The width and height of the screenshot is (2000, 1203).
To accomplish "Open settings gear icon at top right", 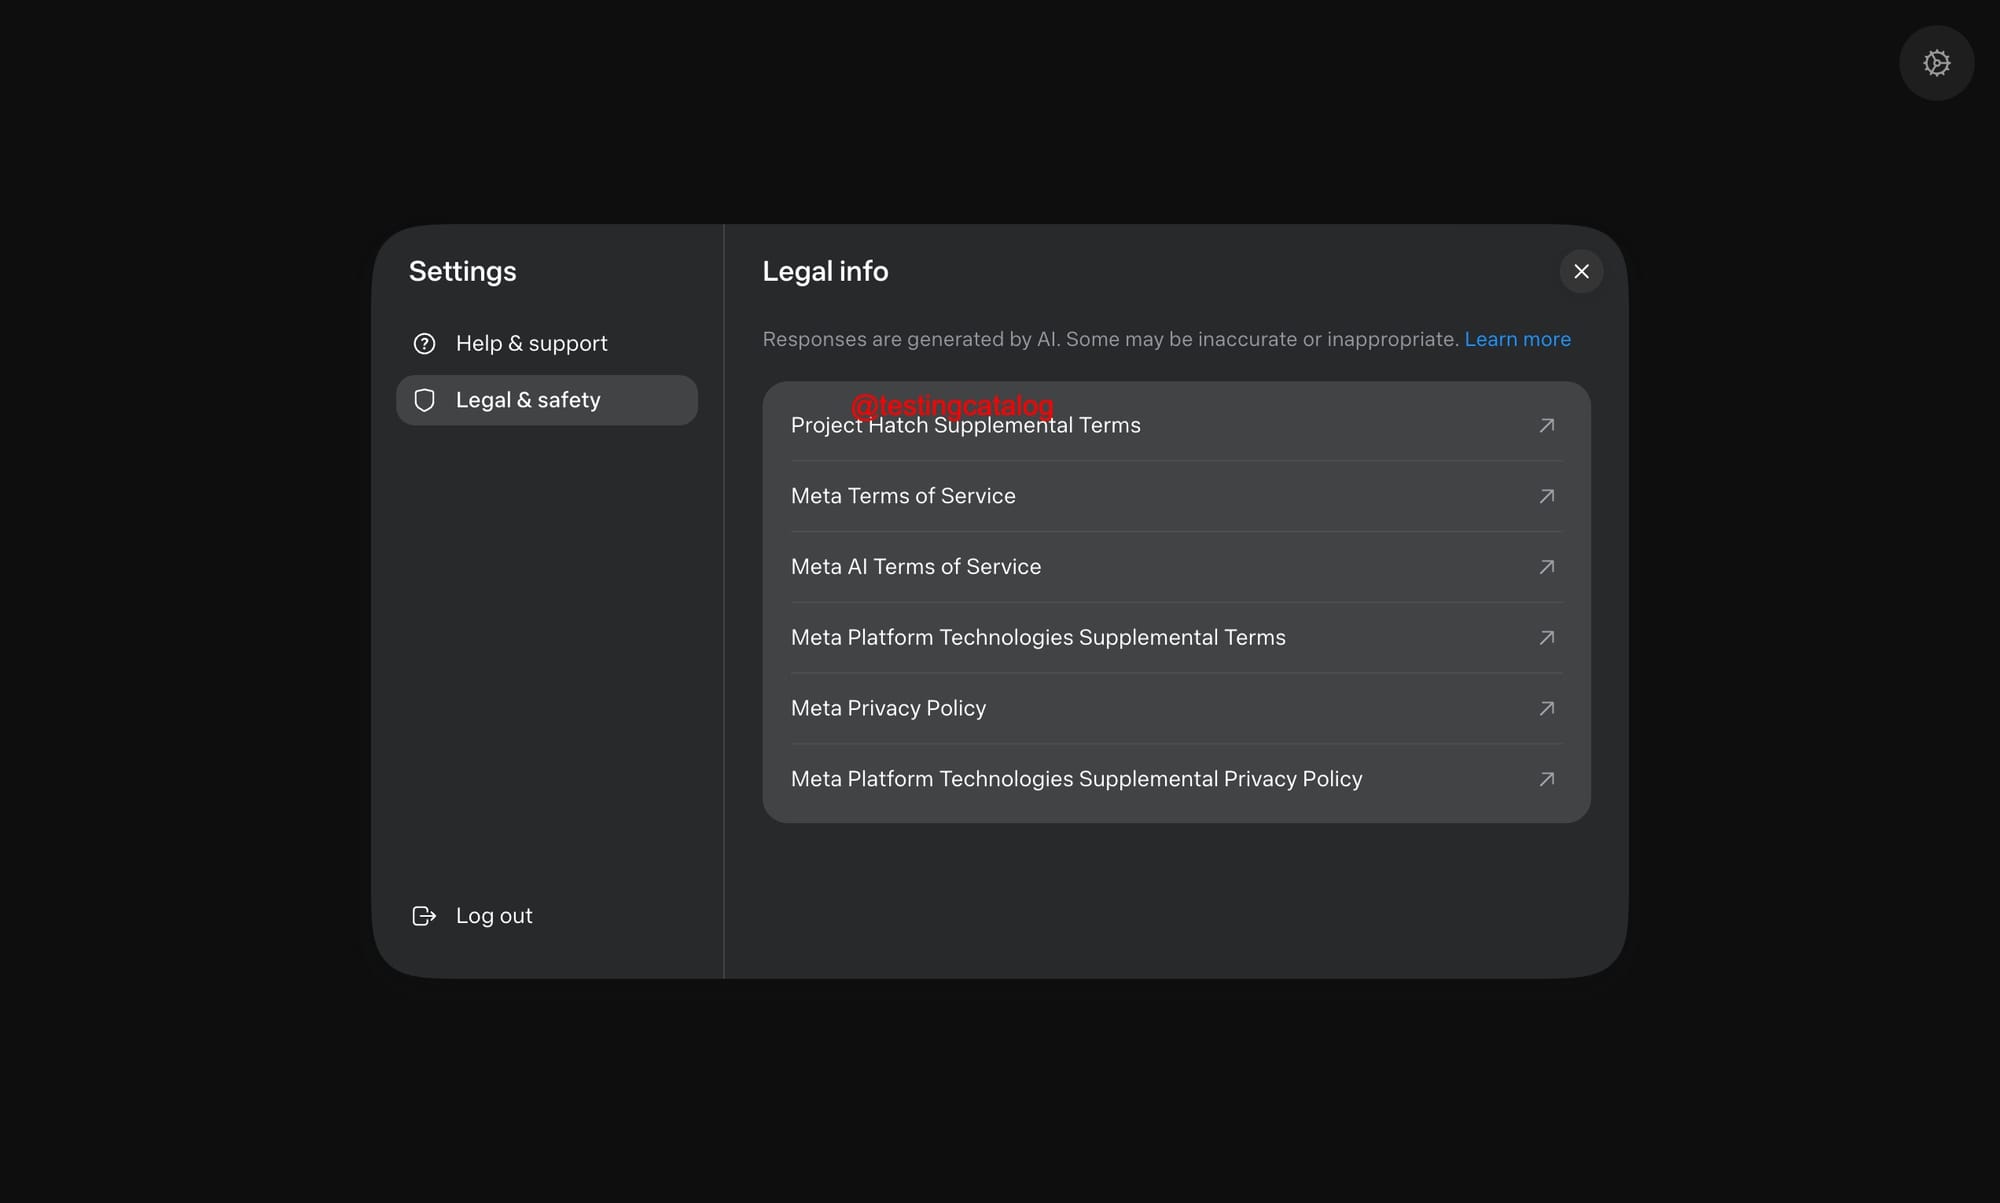I will click(1936, 63).
